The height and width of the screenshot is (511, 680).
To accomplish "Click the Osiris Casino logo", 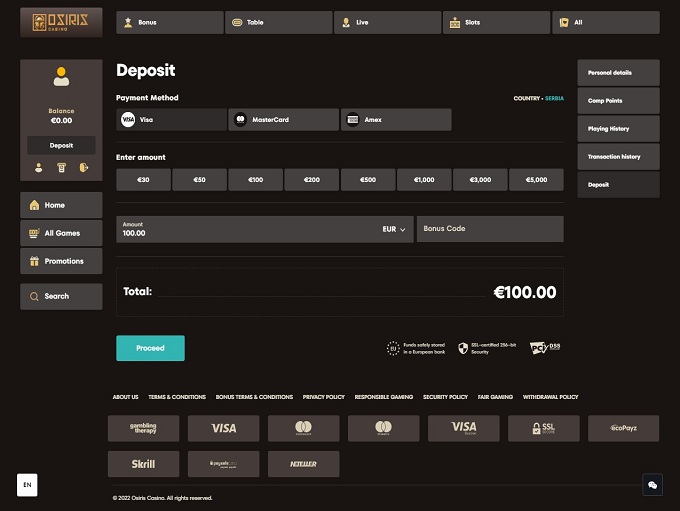I will (61, 22).
